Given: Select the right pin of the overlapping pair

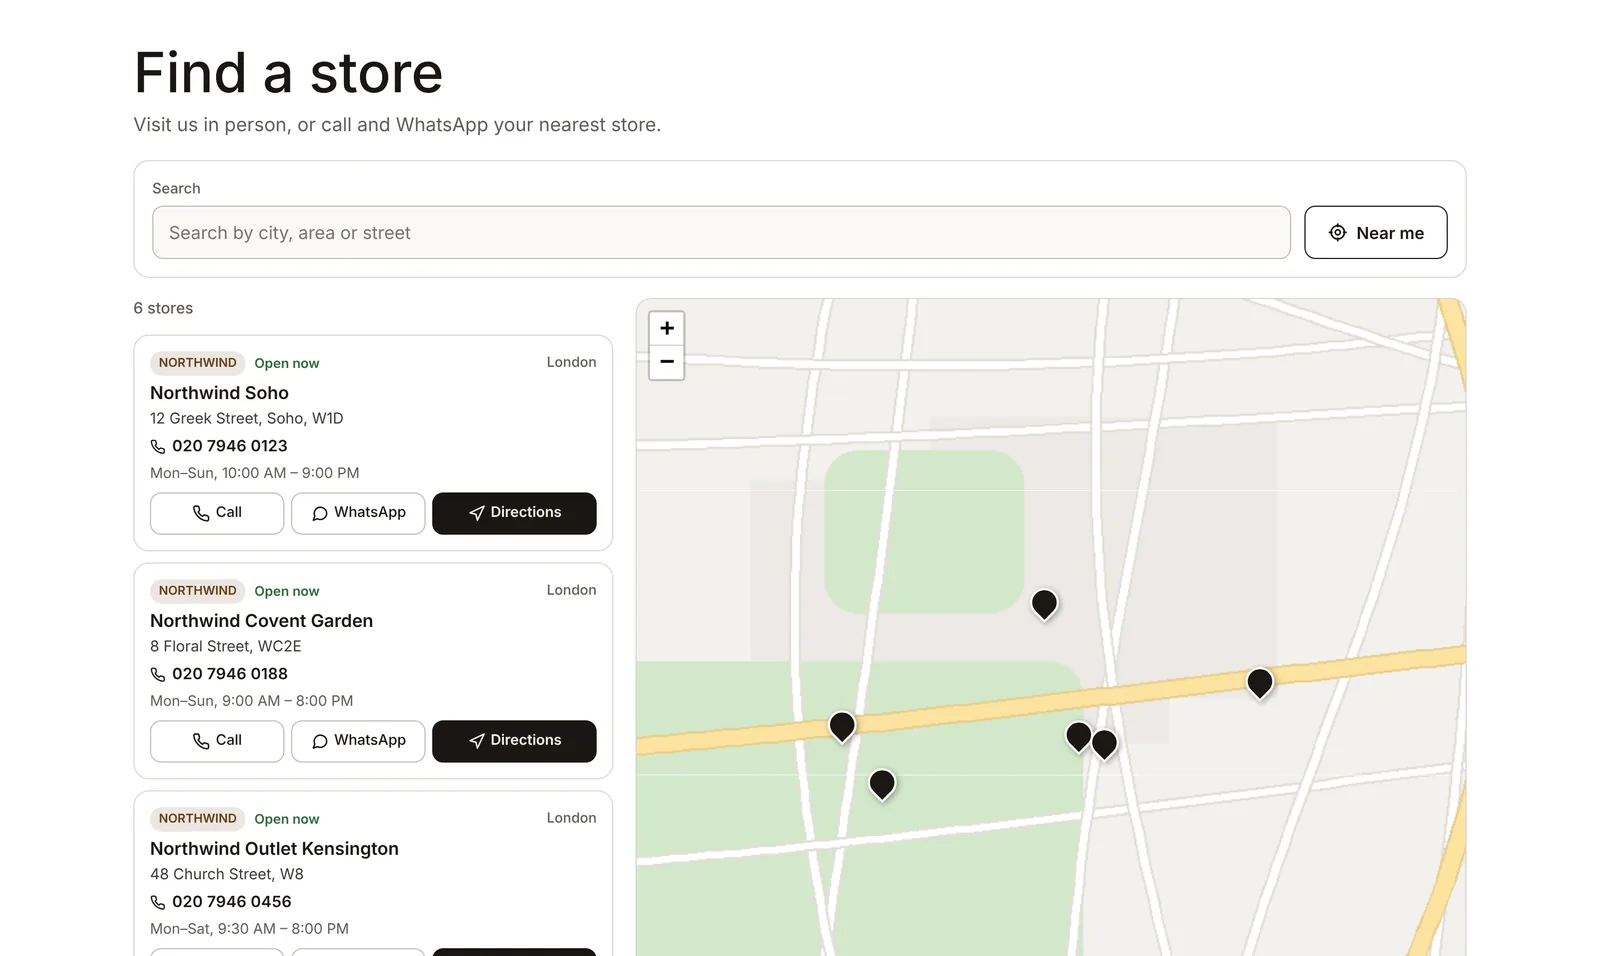Looking at the screenshot, I should (x=1106, y=744).
